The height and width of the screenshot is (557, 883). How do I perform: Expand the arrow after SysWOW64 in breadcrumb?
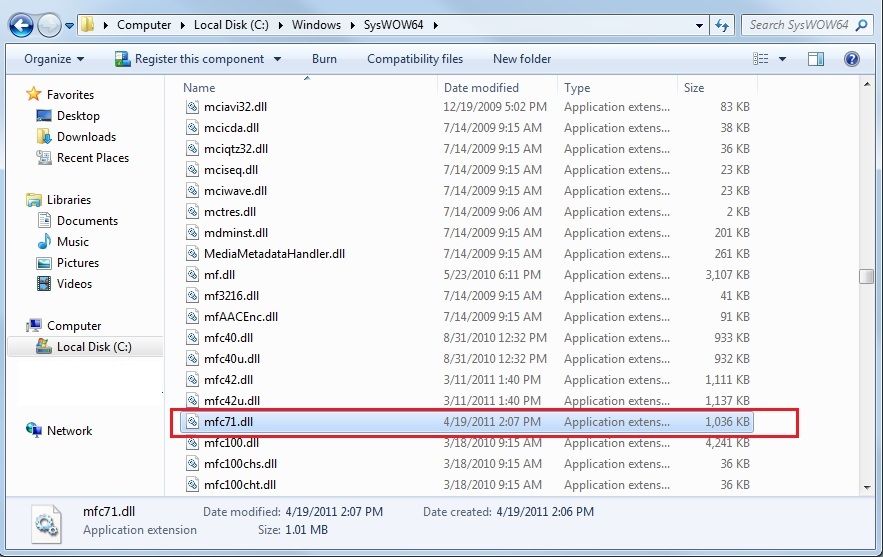tap(435, 25)
